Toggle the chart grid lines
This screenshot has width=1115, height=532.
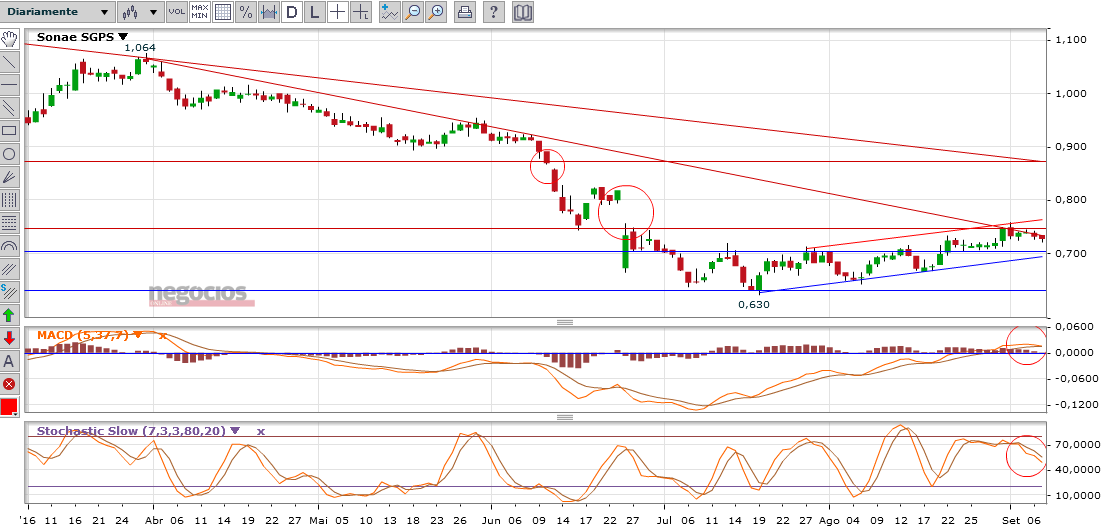click(x=223, y=11)
